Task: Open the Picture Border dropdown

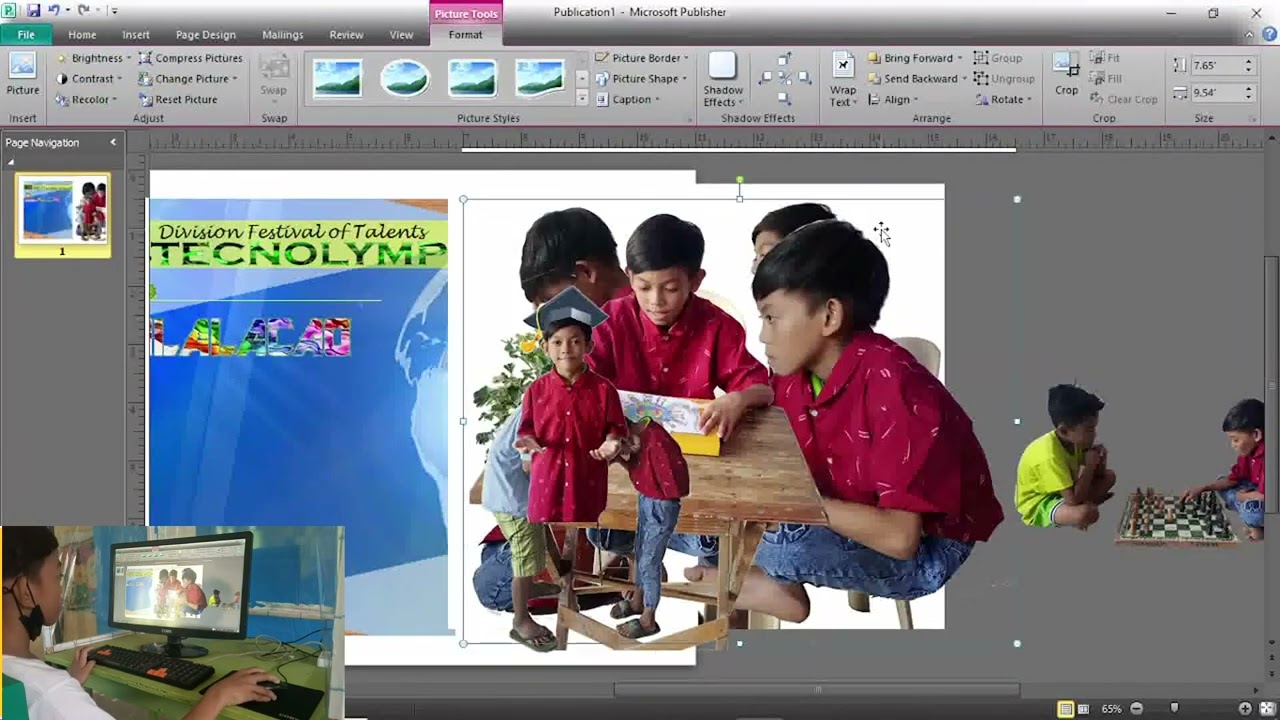Action: coord(642,58)
